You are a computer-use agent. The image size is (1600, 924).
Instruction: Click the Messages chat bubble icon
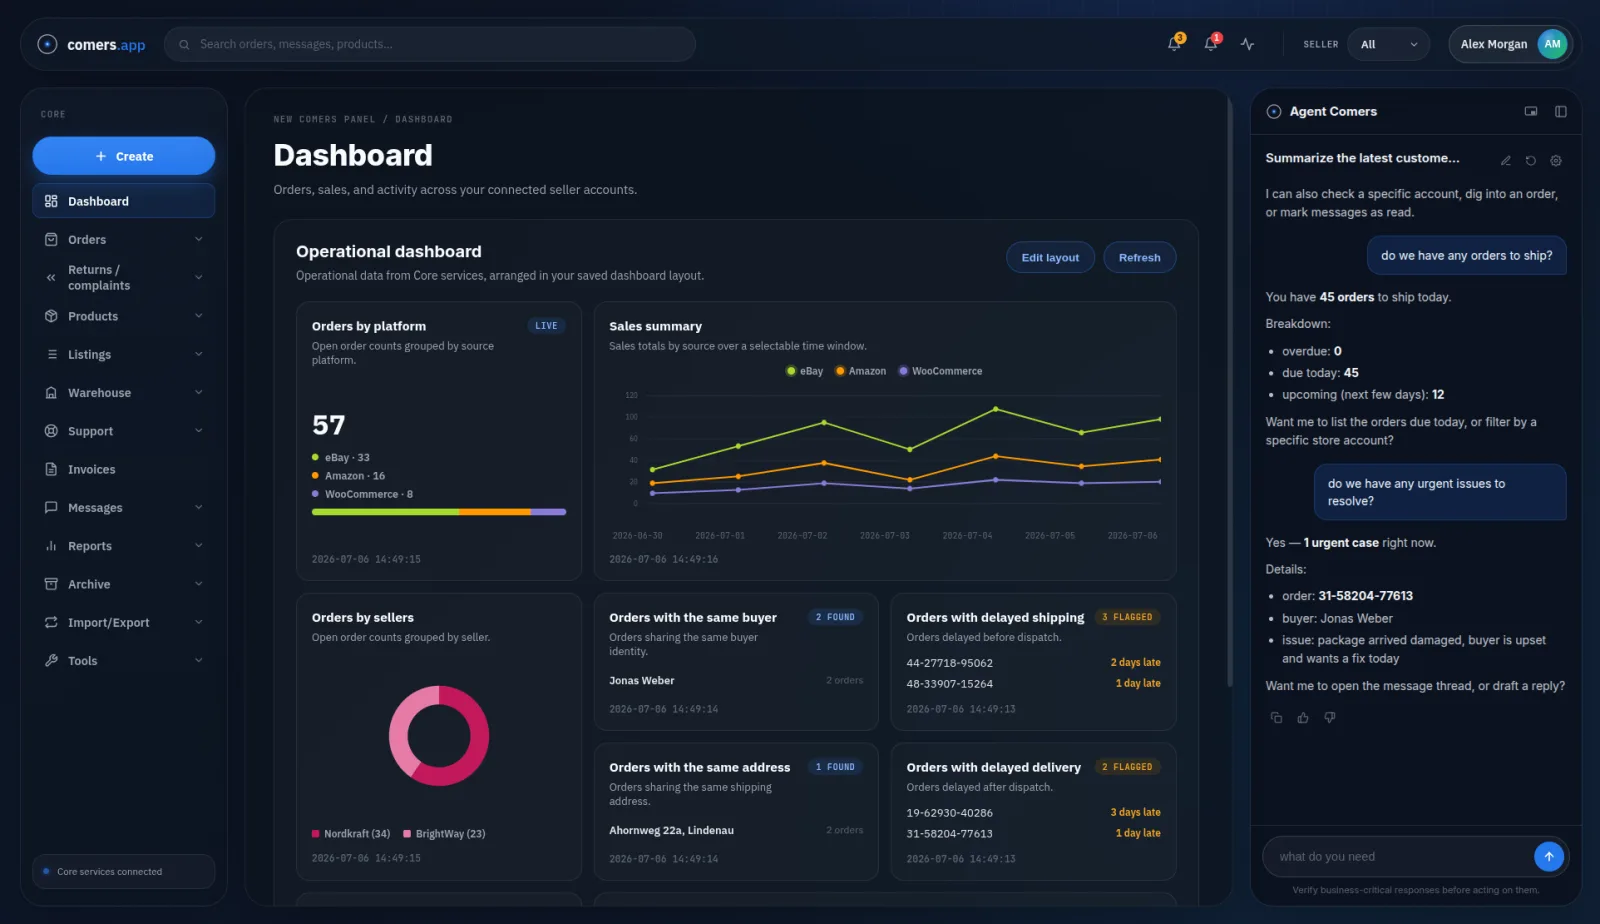[51, 508]
